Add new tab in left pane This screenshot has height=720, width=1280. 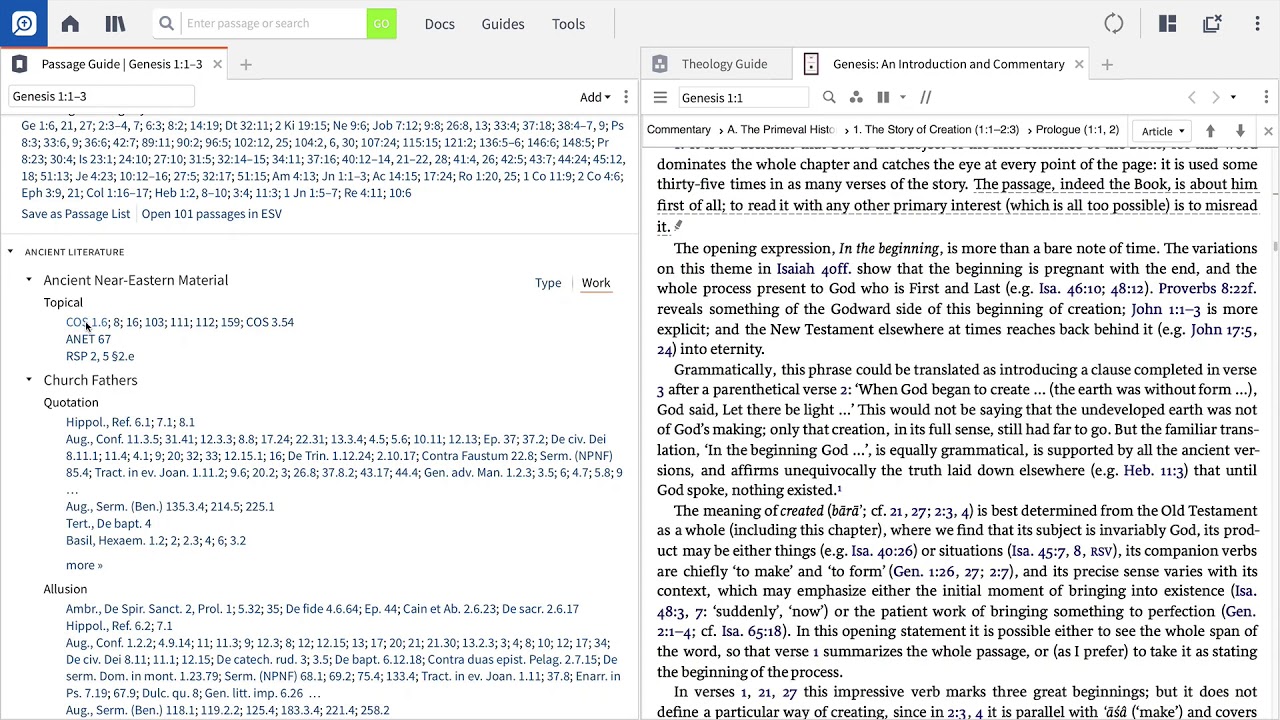point(245,64)
